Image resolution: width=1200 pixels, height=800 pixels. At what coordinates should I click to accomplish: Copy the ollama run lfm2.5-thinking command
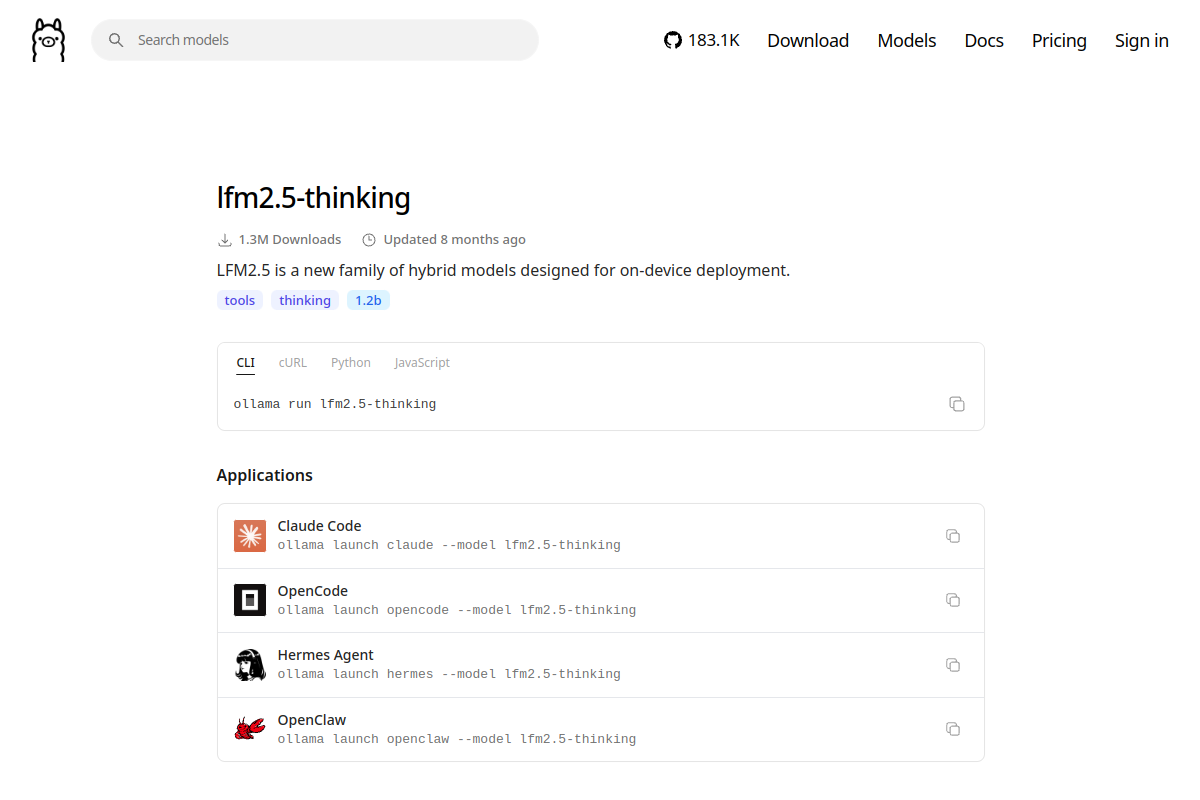(957, 404)
